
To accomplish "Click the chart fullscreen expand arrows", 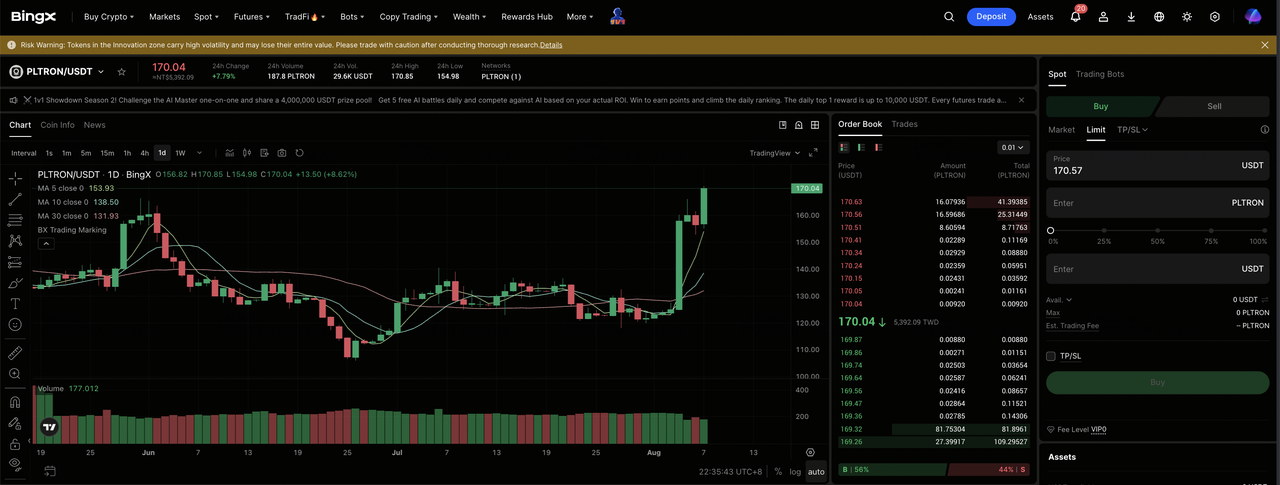I will pyautogui.click(x=813, y=153).
